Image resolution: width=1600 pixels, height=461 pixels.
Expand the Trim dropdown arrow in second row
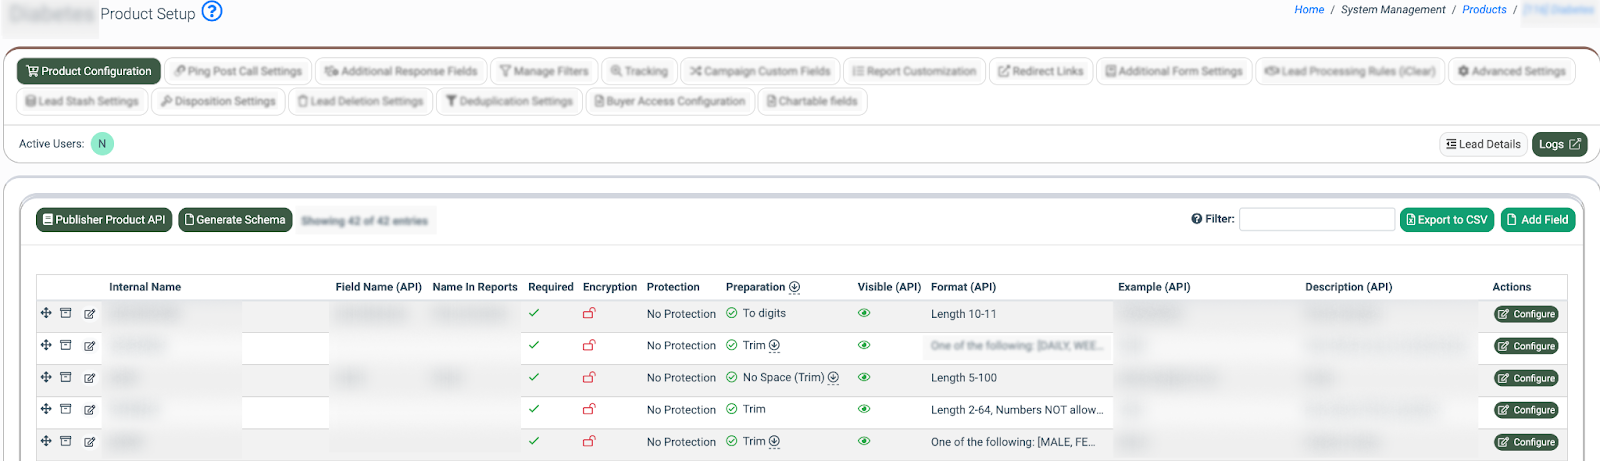tap(774, 345)
